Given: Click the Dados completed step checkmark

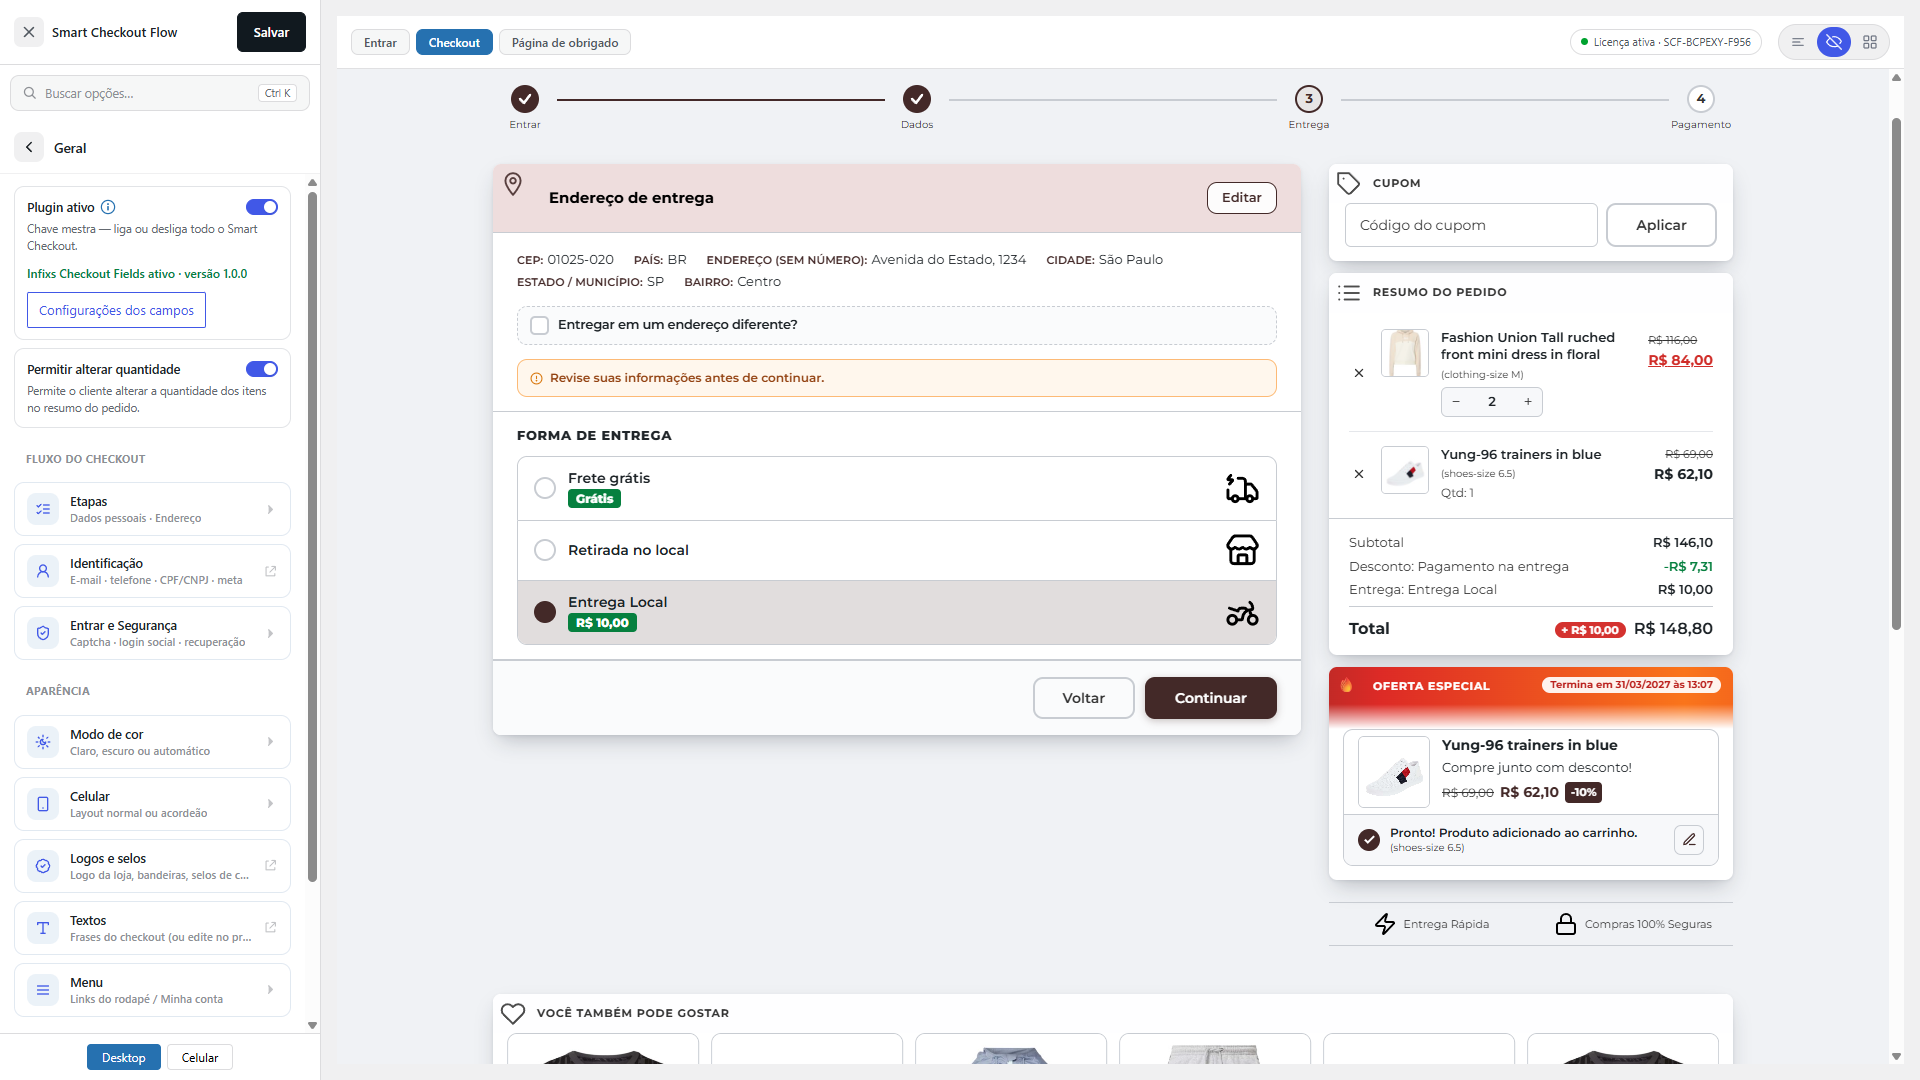Looking at the screenshot, I should pos(917,99).
